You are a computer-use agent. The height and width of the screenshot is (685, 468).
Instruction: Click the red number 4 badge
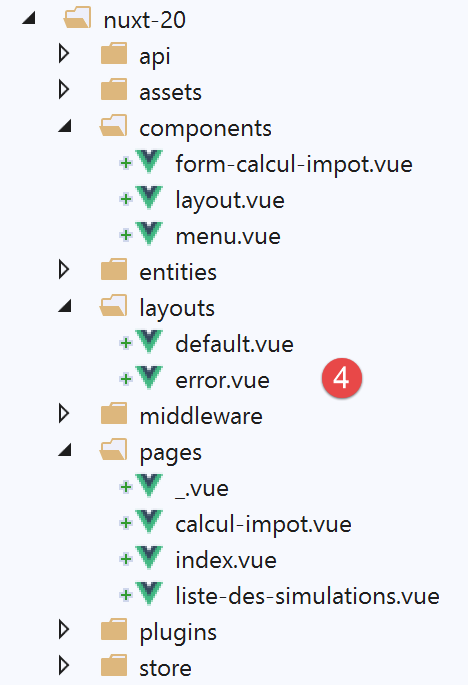click(x=342, y=378)
